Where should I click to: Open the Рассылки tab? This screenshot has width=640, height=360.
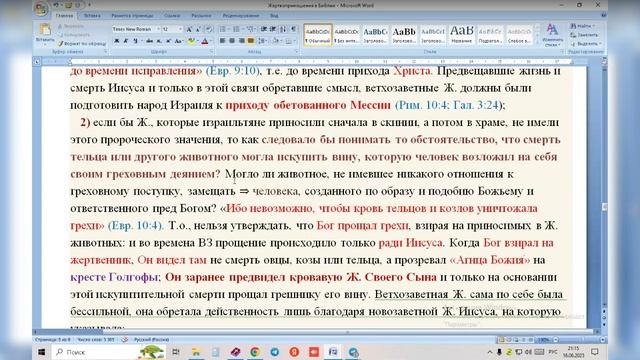point(202,16)
